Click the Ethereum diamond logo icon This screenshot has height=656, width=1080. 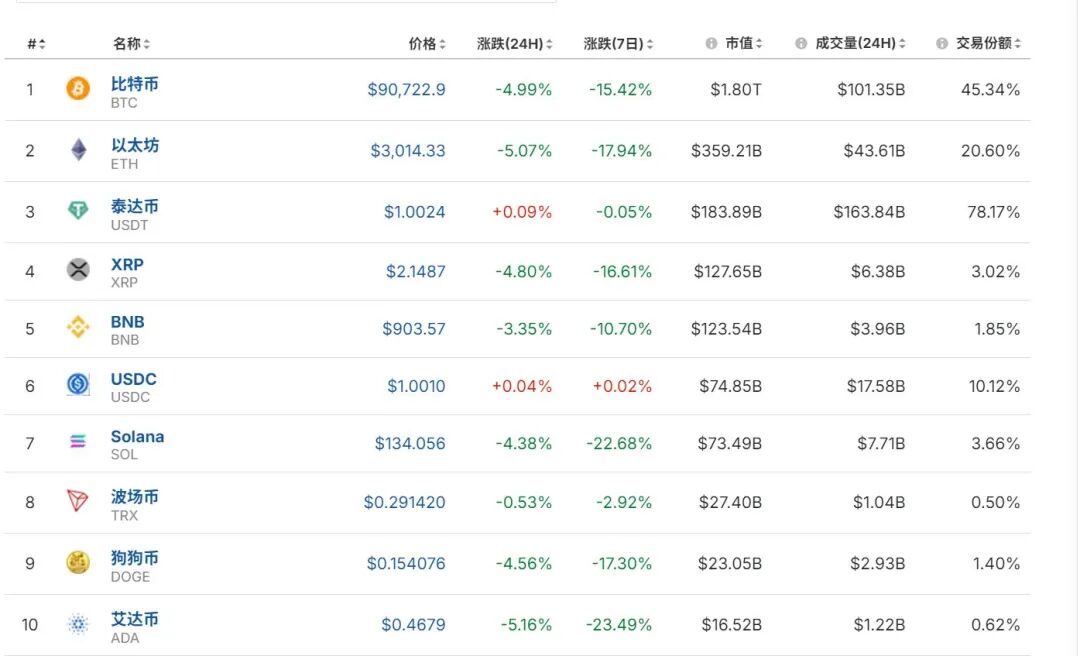coord(78,151)
